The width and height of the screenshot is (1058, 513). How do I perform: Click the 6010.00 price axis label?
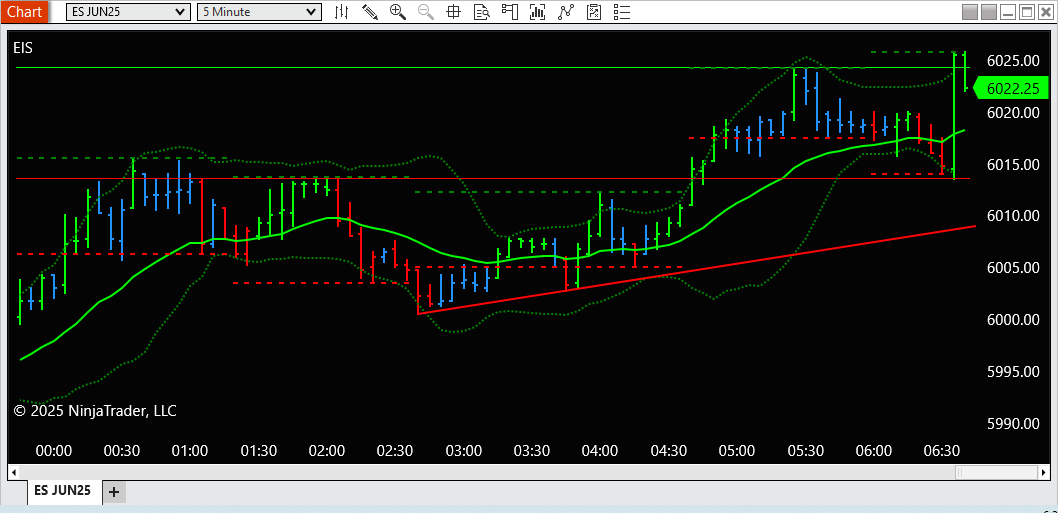[1013, 216]
